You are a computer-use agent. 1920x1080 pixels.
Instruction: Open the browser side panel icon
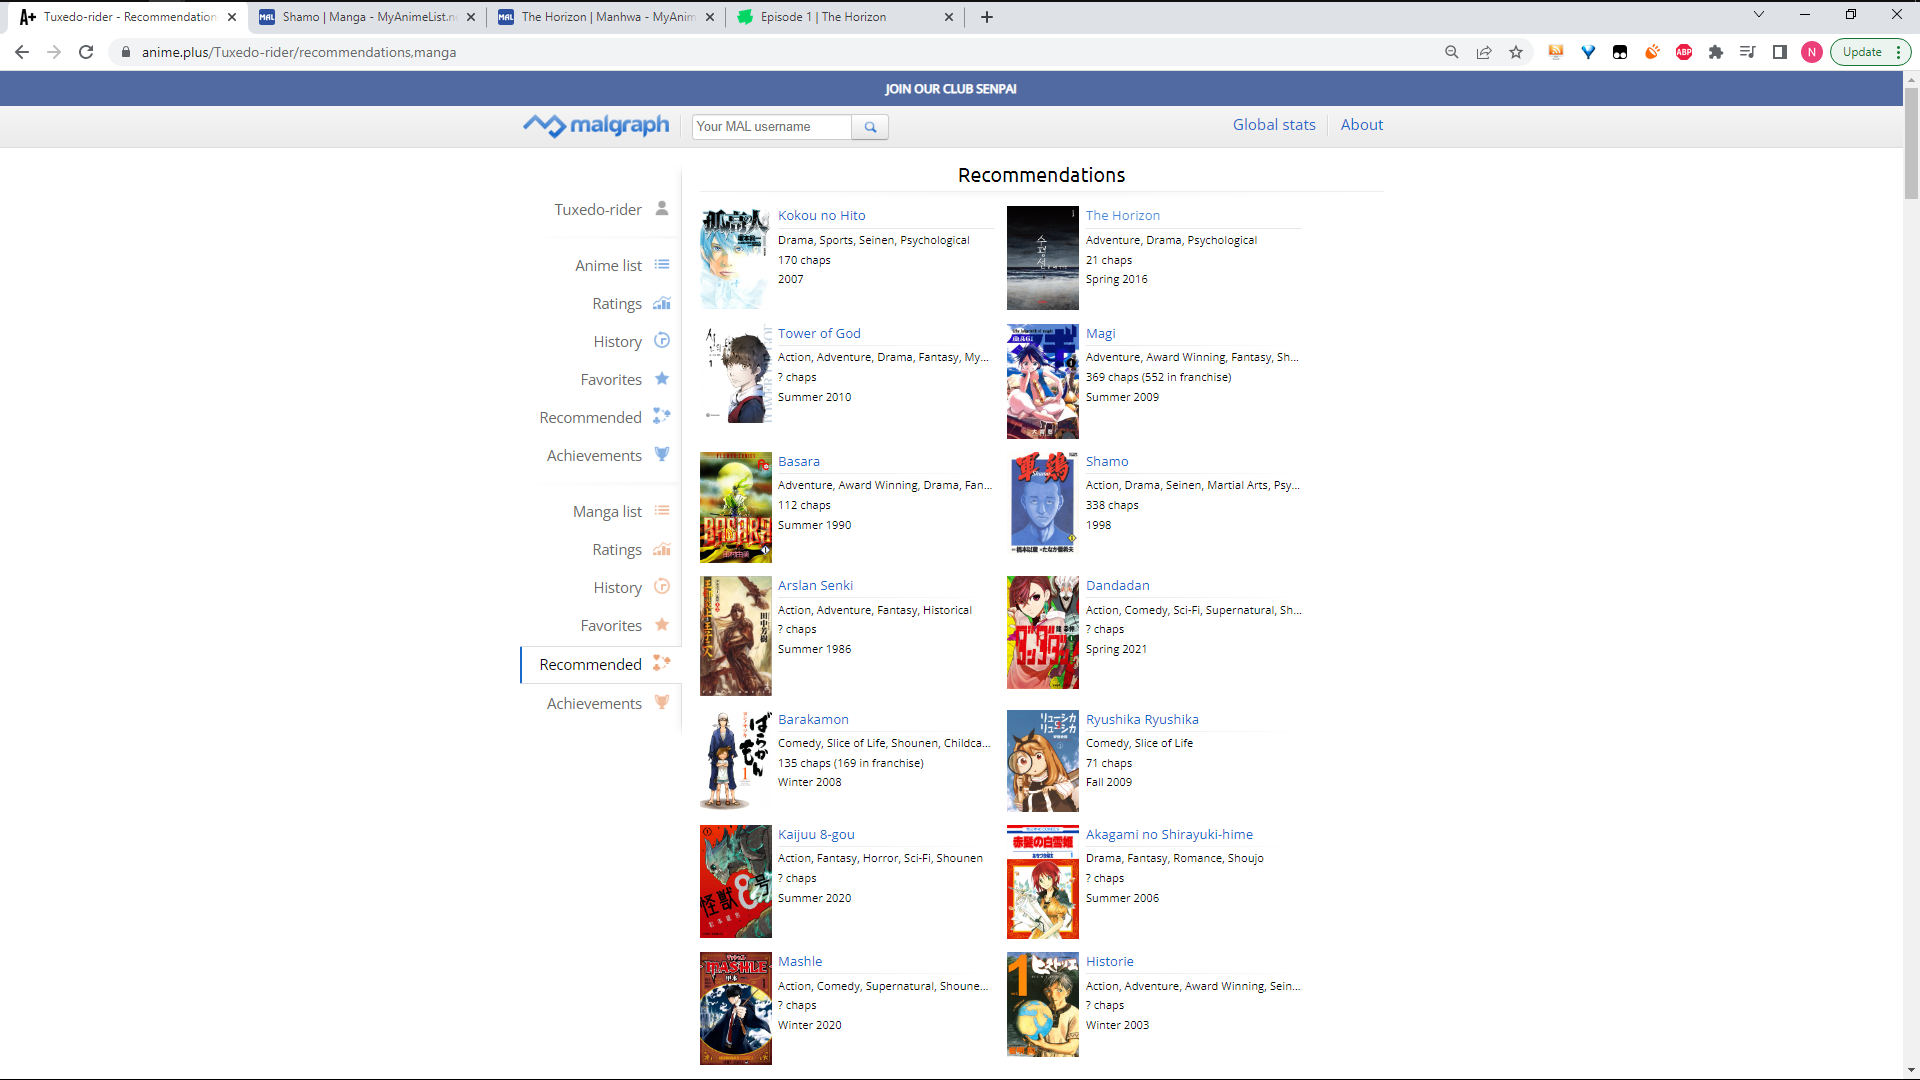[x=1780, y=52]
